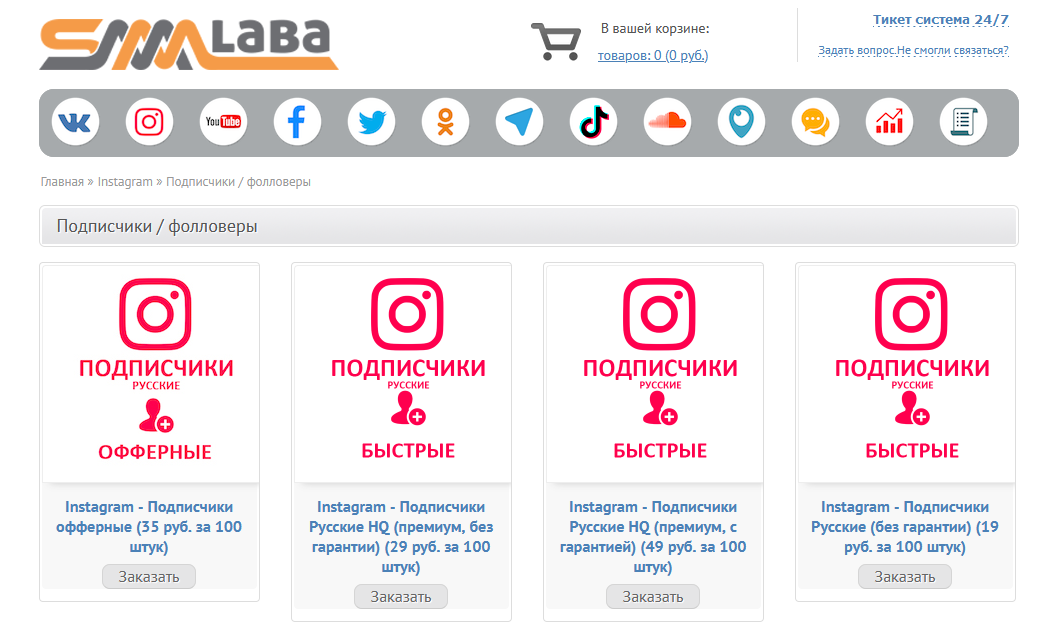Click 'Заказать' for 49 руб. premium followers
Viewport: 1038px width, 632px height.
coord(653,596)
